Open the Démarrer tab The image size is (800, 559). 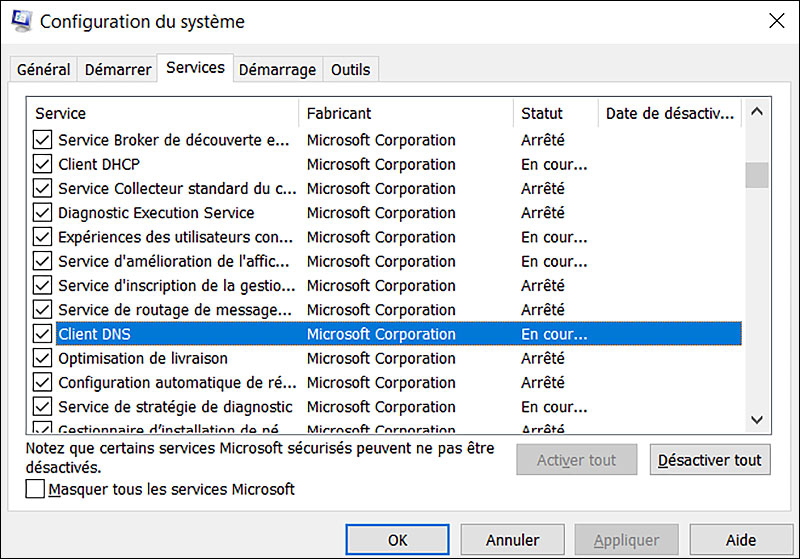coord(118,69)
